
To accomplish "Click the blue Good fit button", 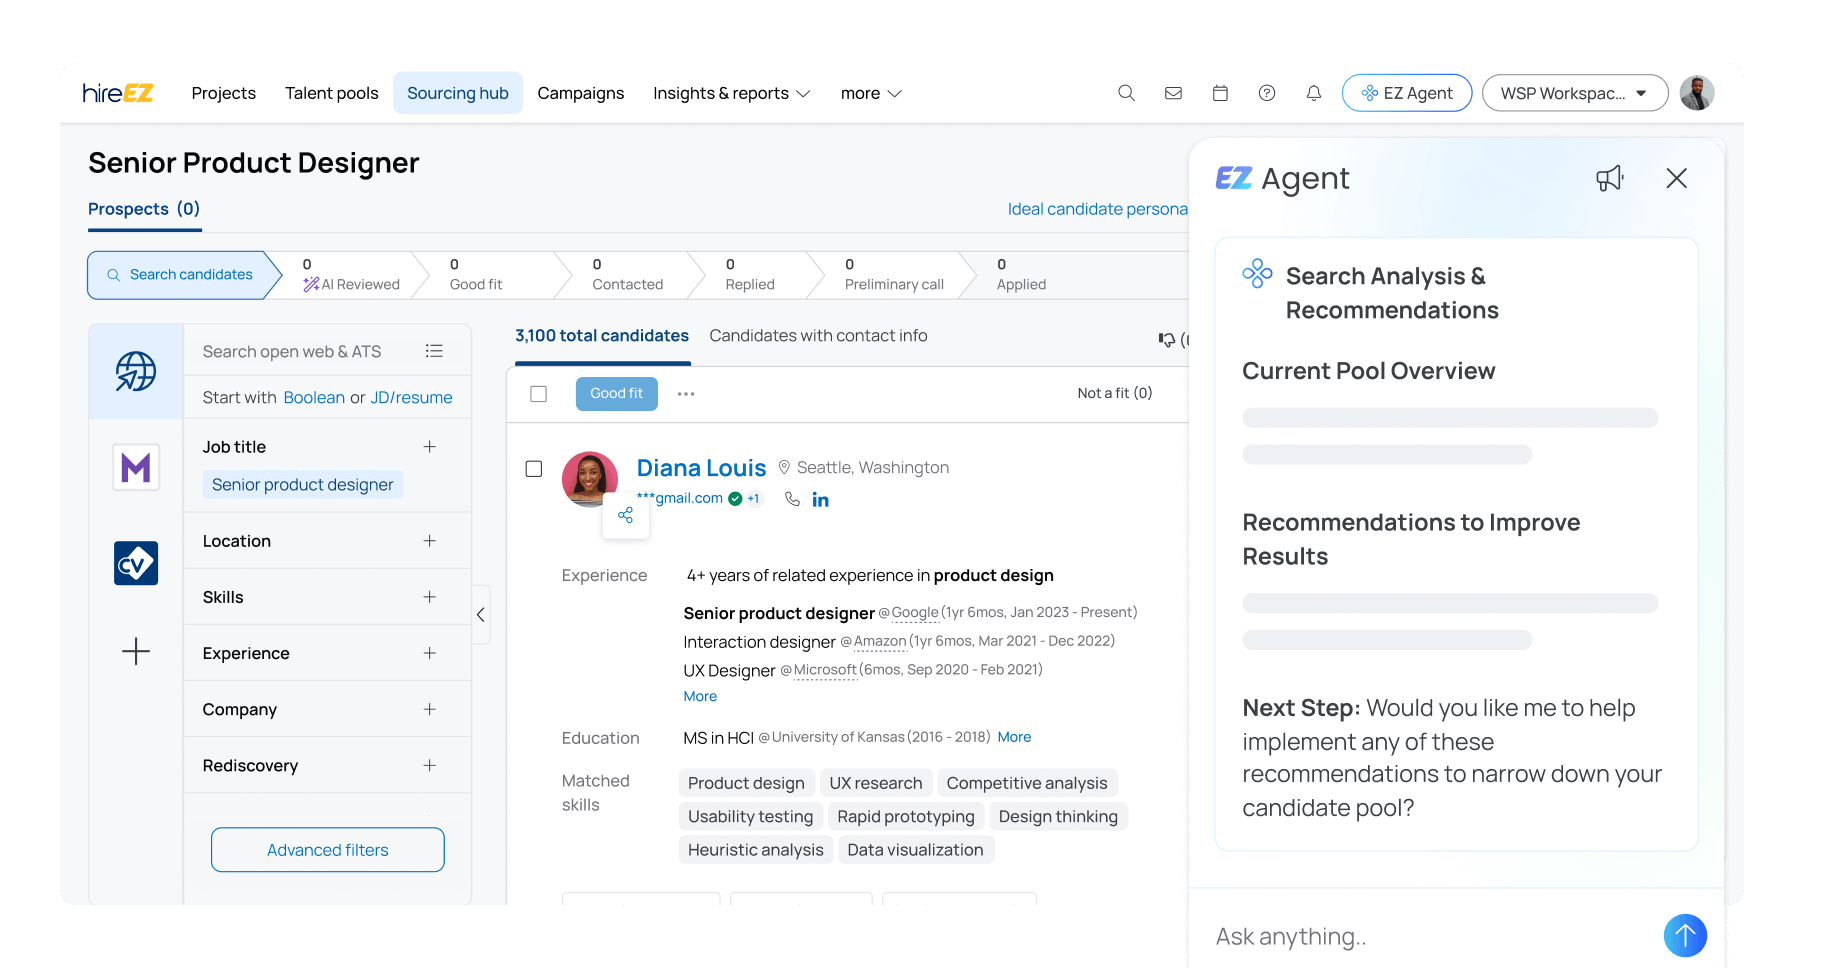I will [x=617, y=394].
